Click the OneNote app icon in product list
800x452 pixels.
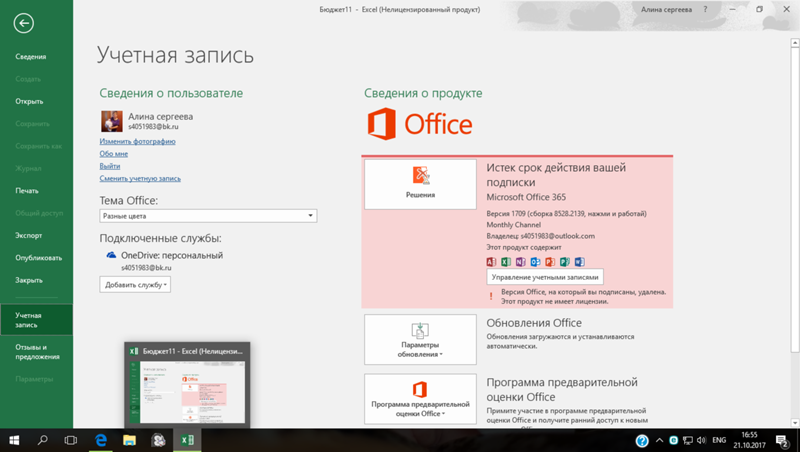(520, 262)
